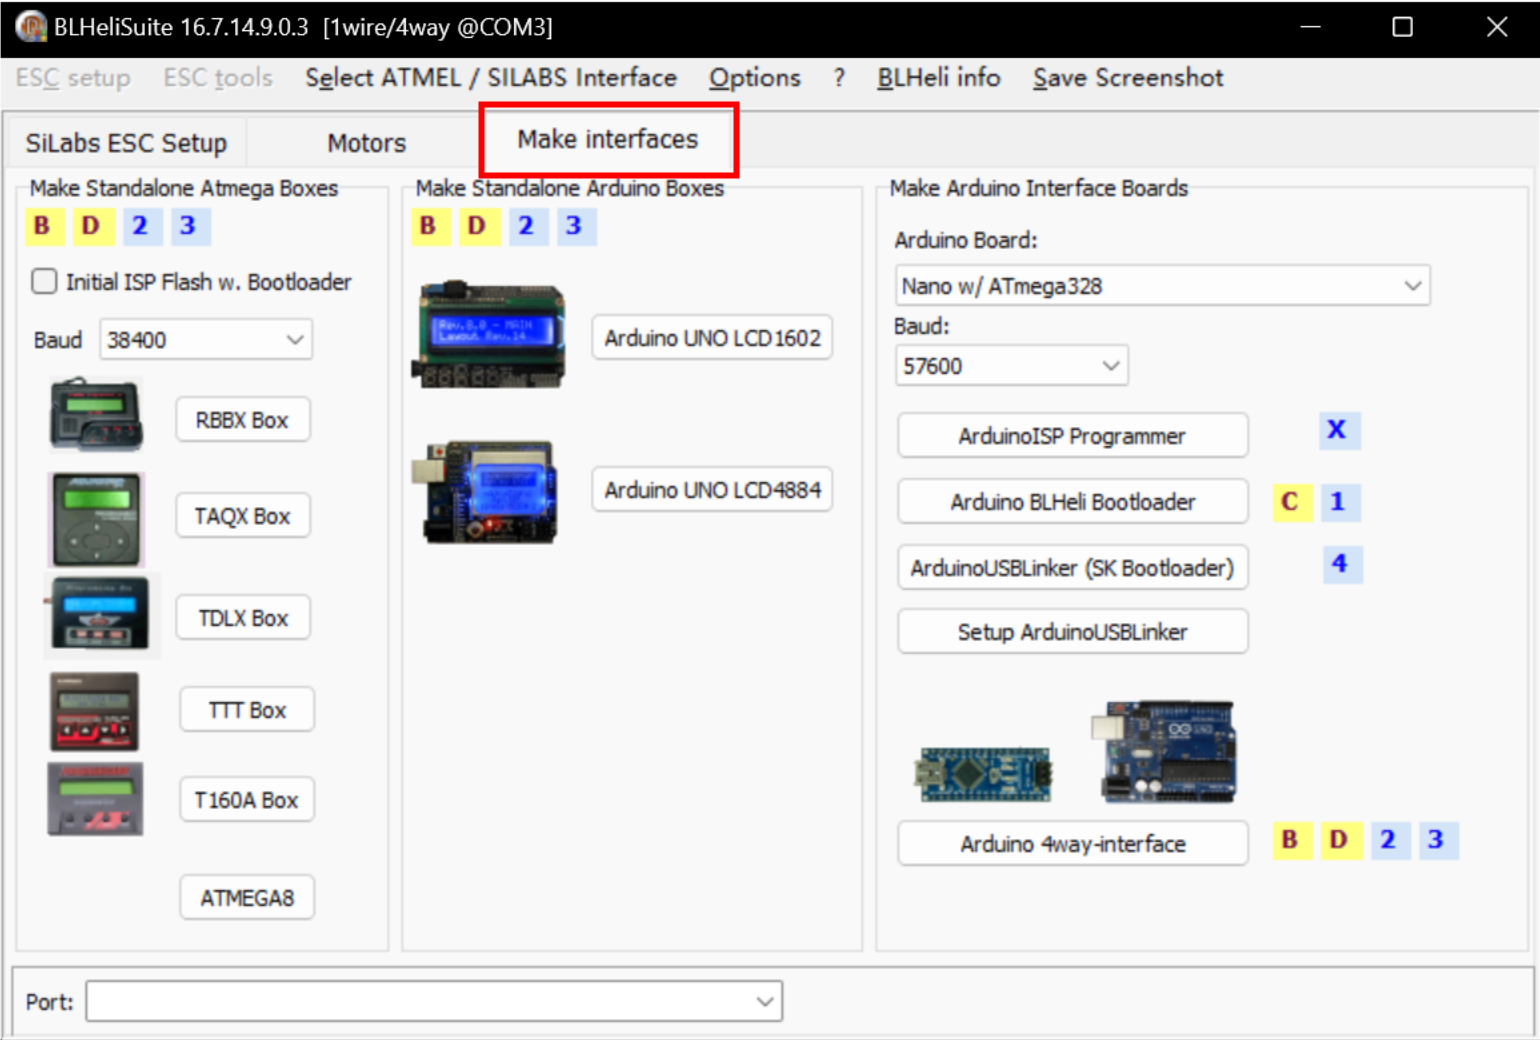
Task: Click the TDLX Box device image
Action: [101, 614]
